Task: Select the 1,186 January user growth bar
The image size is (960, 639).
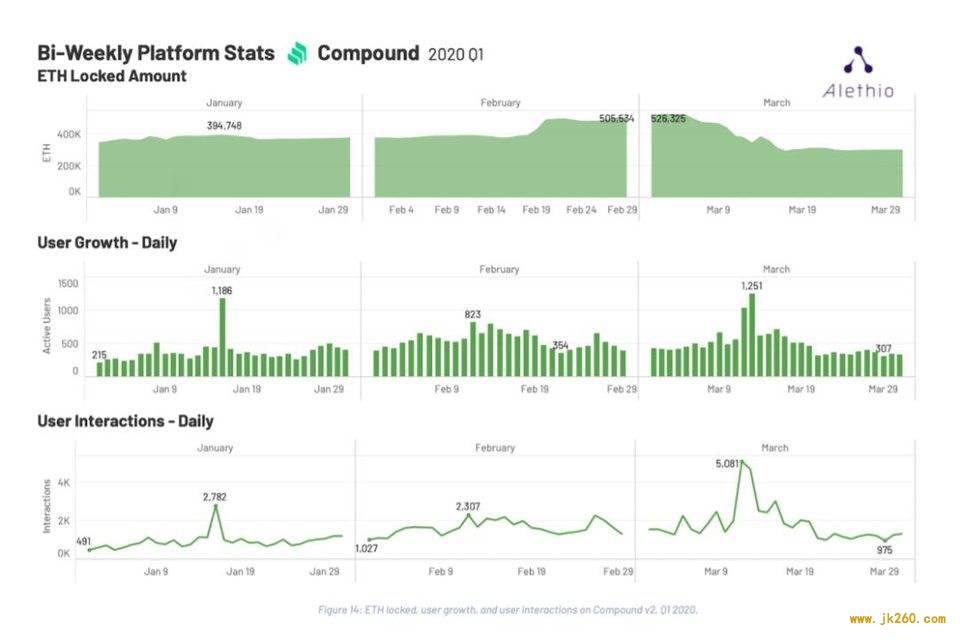Action: coord(222,337)
